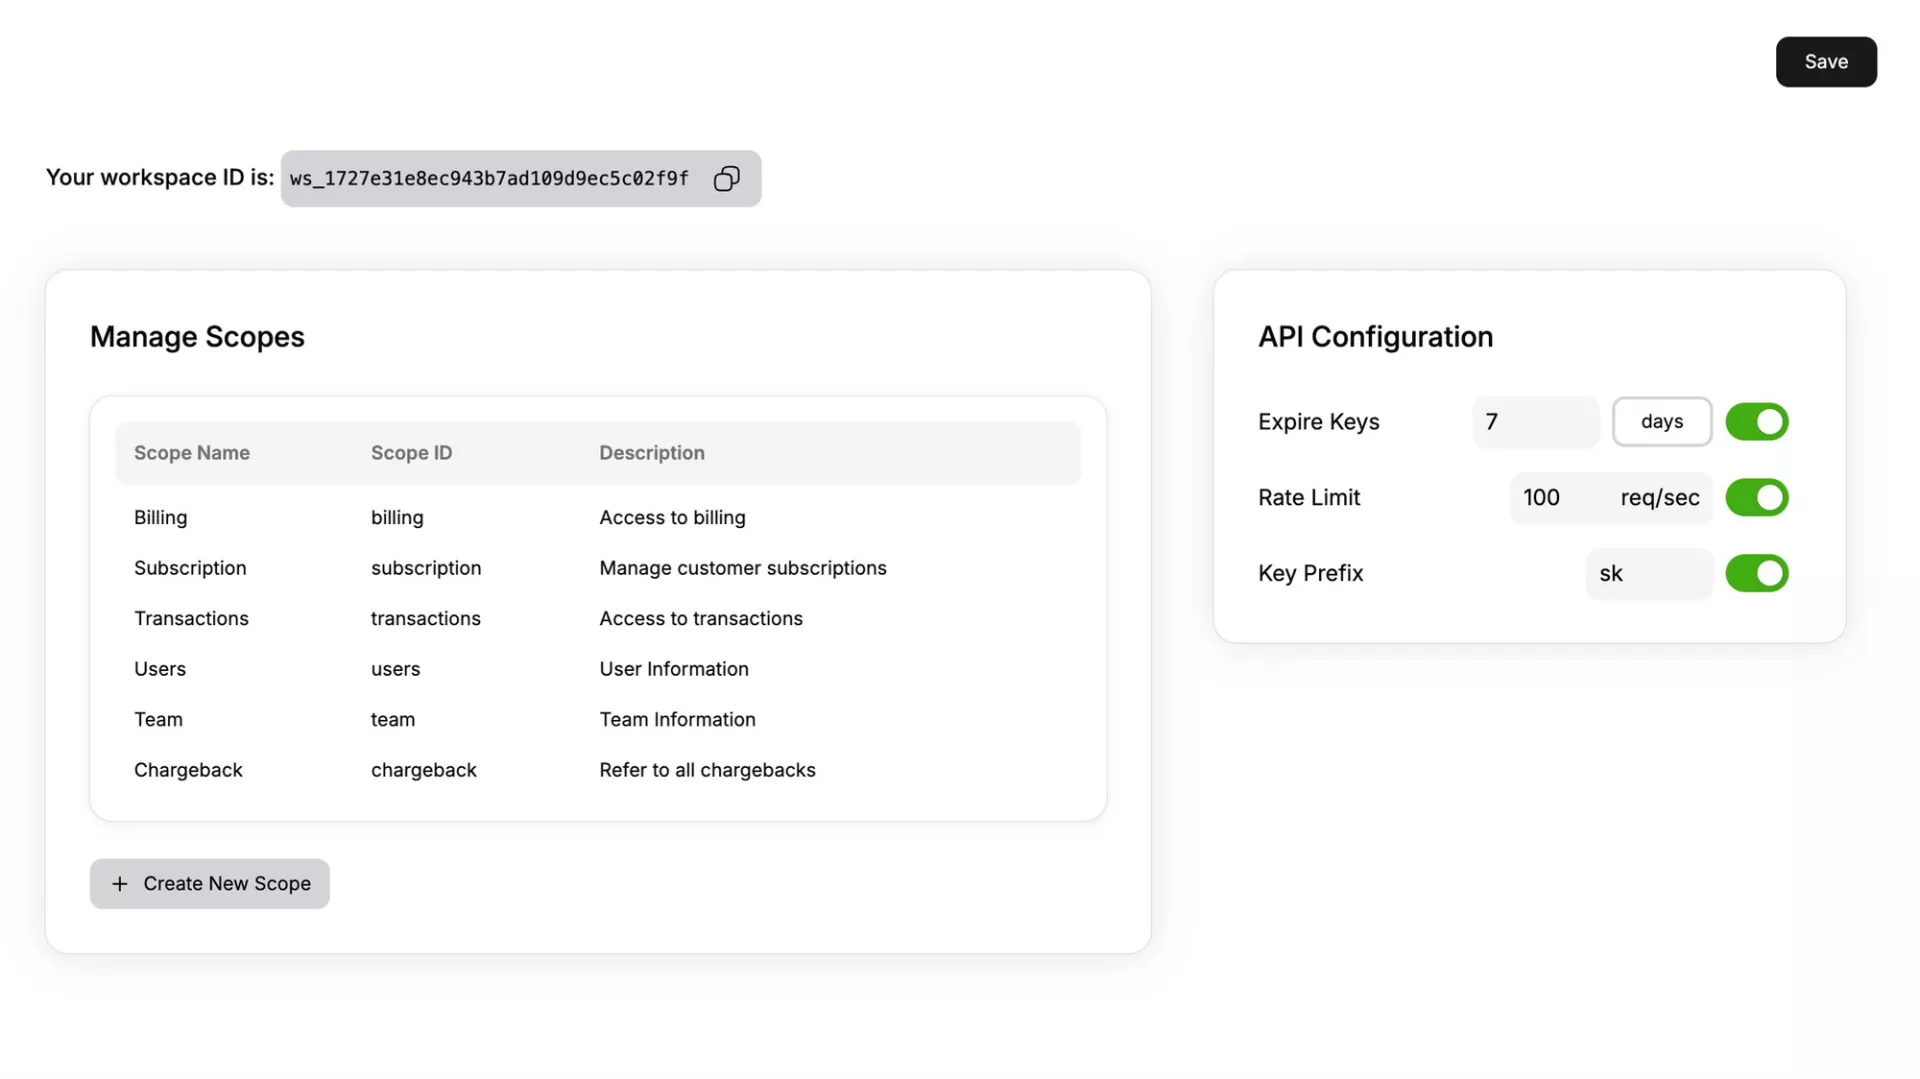Click the Team scope row

tap(597, 720)
